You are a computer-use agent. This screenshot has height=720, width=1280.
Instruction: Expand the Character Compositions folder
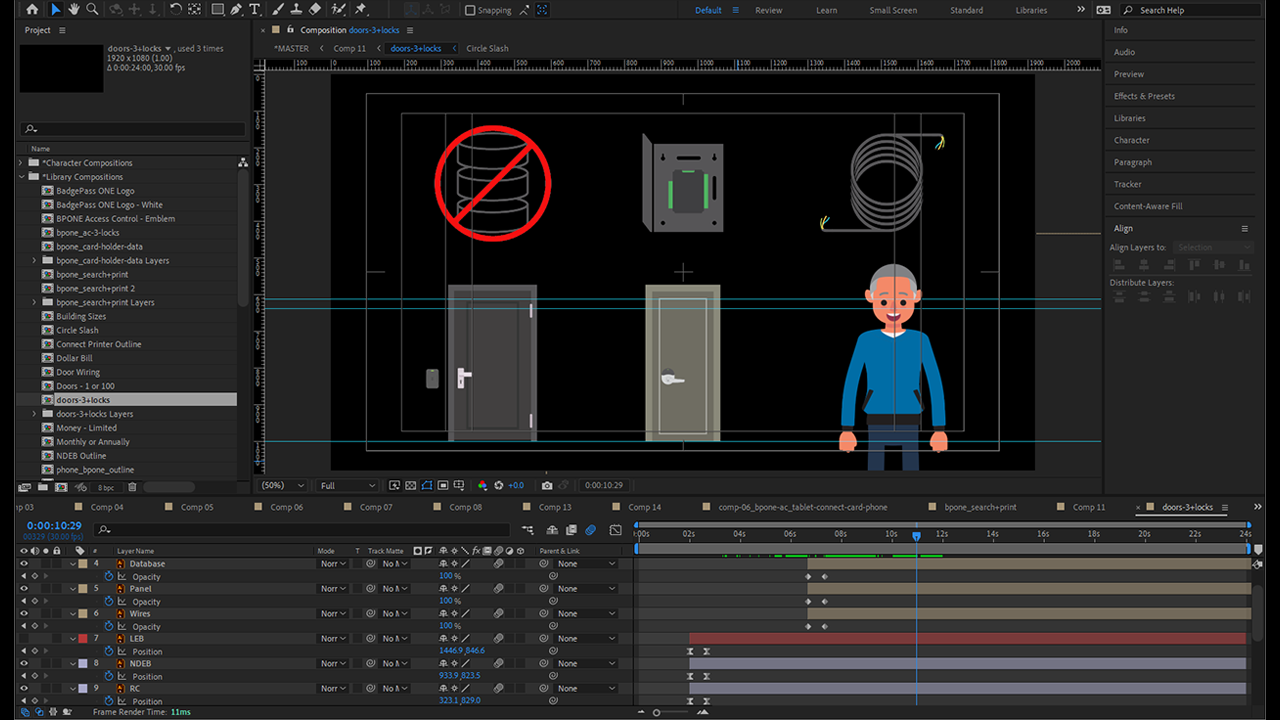coord(21,163)
